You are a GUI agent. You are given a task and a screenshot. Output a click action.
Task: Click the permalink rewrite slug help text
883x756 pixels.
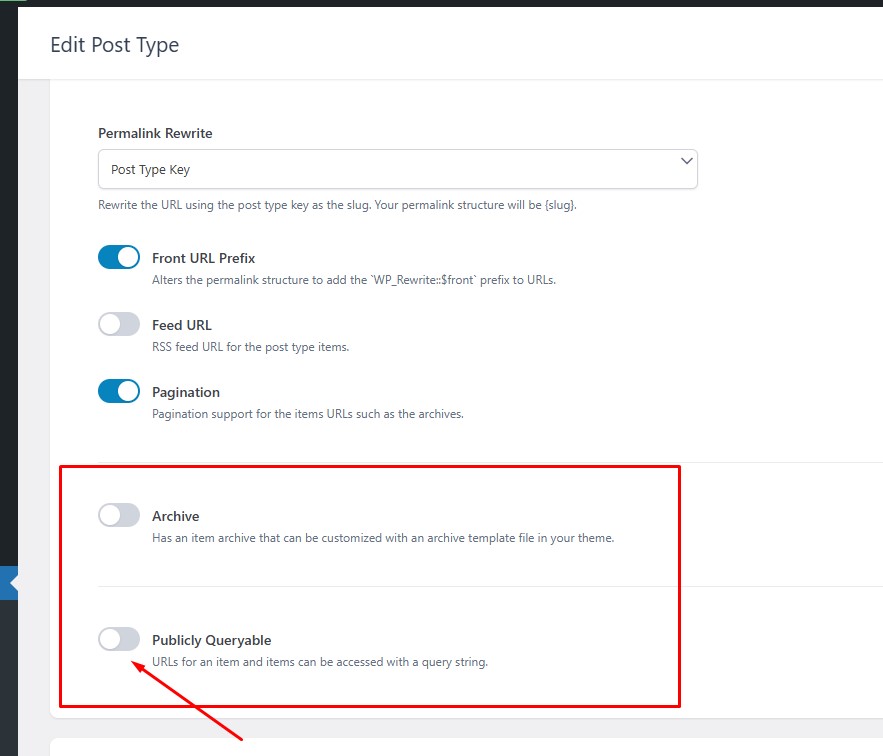click(337, 205)
